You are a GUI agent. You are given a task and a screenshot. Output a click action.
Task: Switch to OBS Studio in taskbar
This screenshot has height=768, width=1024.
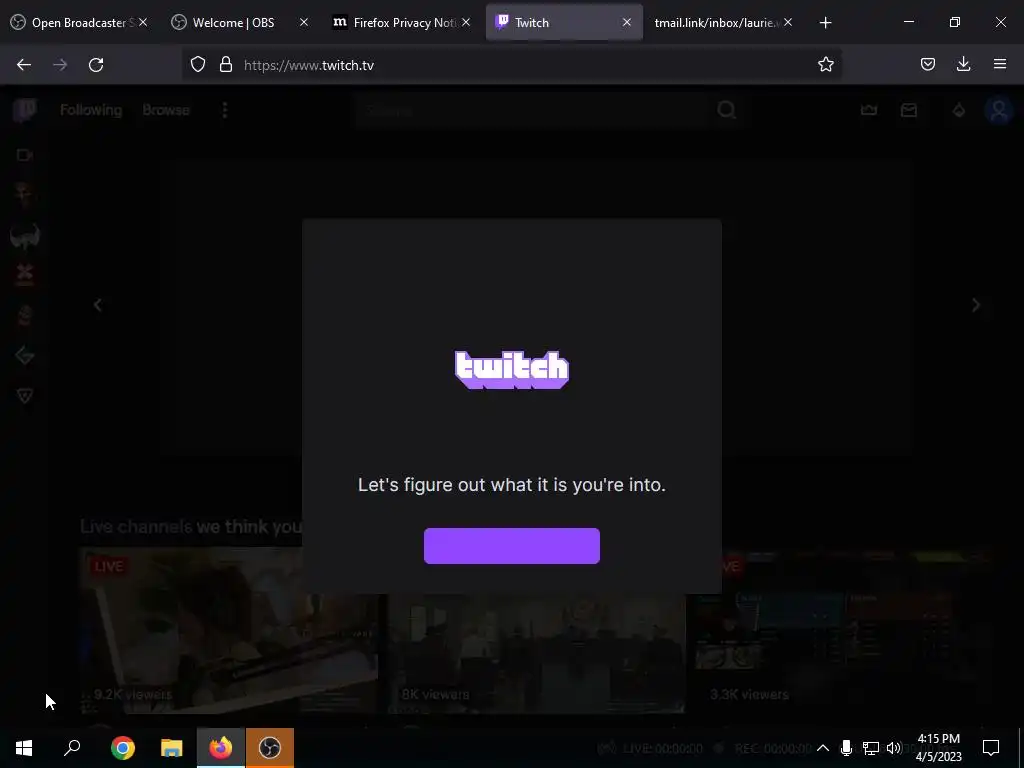coord(270,748)
